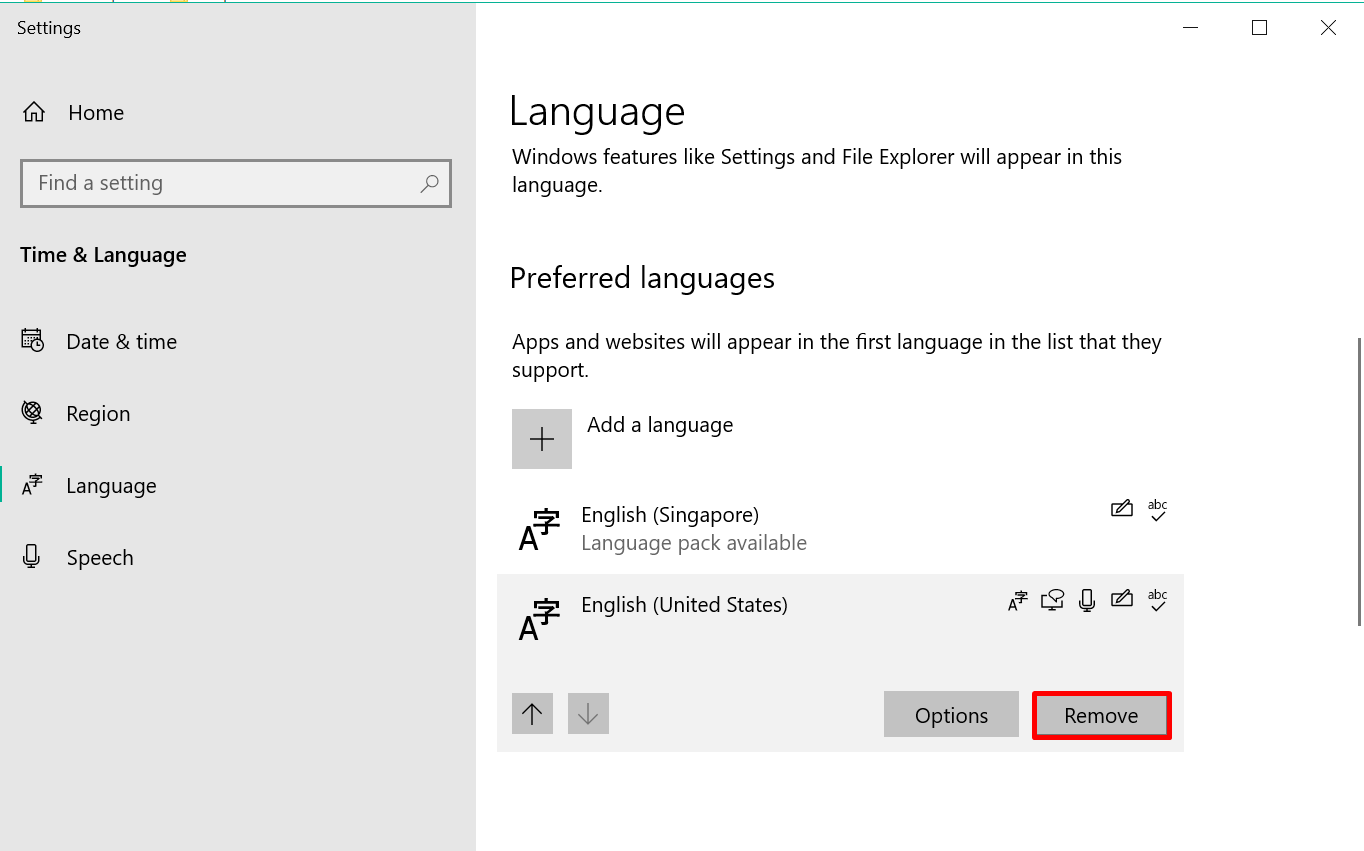Image resolution: width=1364 pixels, height=851 pixels.
Task: Click the plus Add a language button
Action: 542,439
